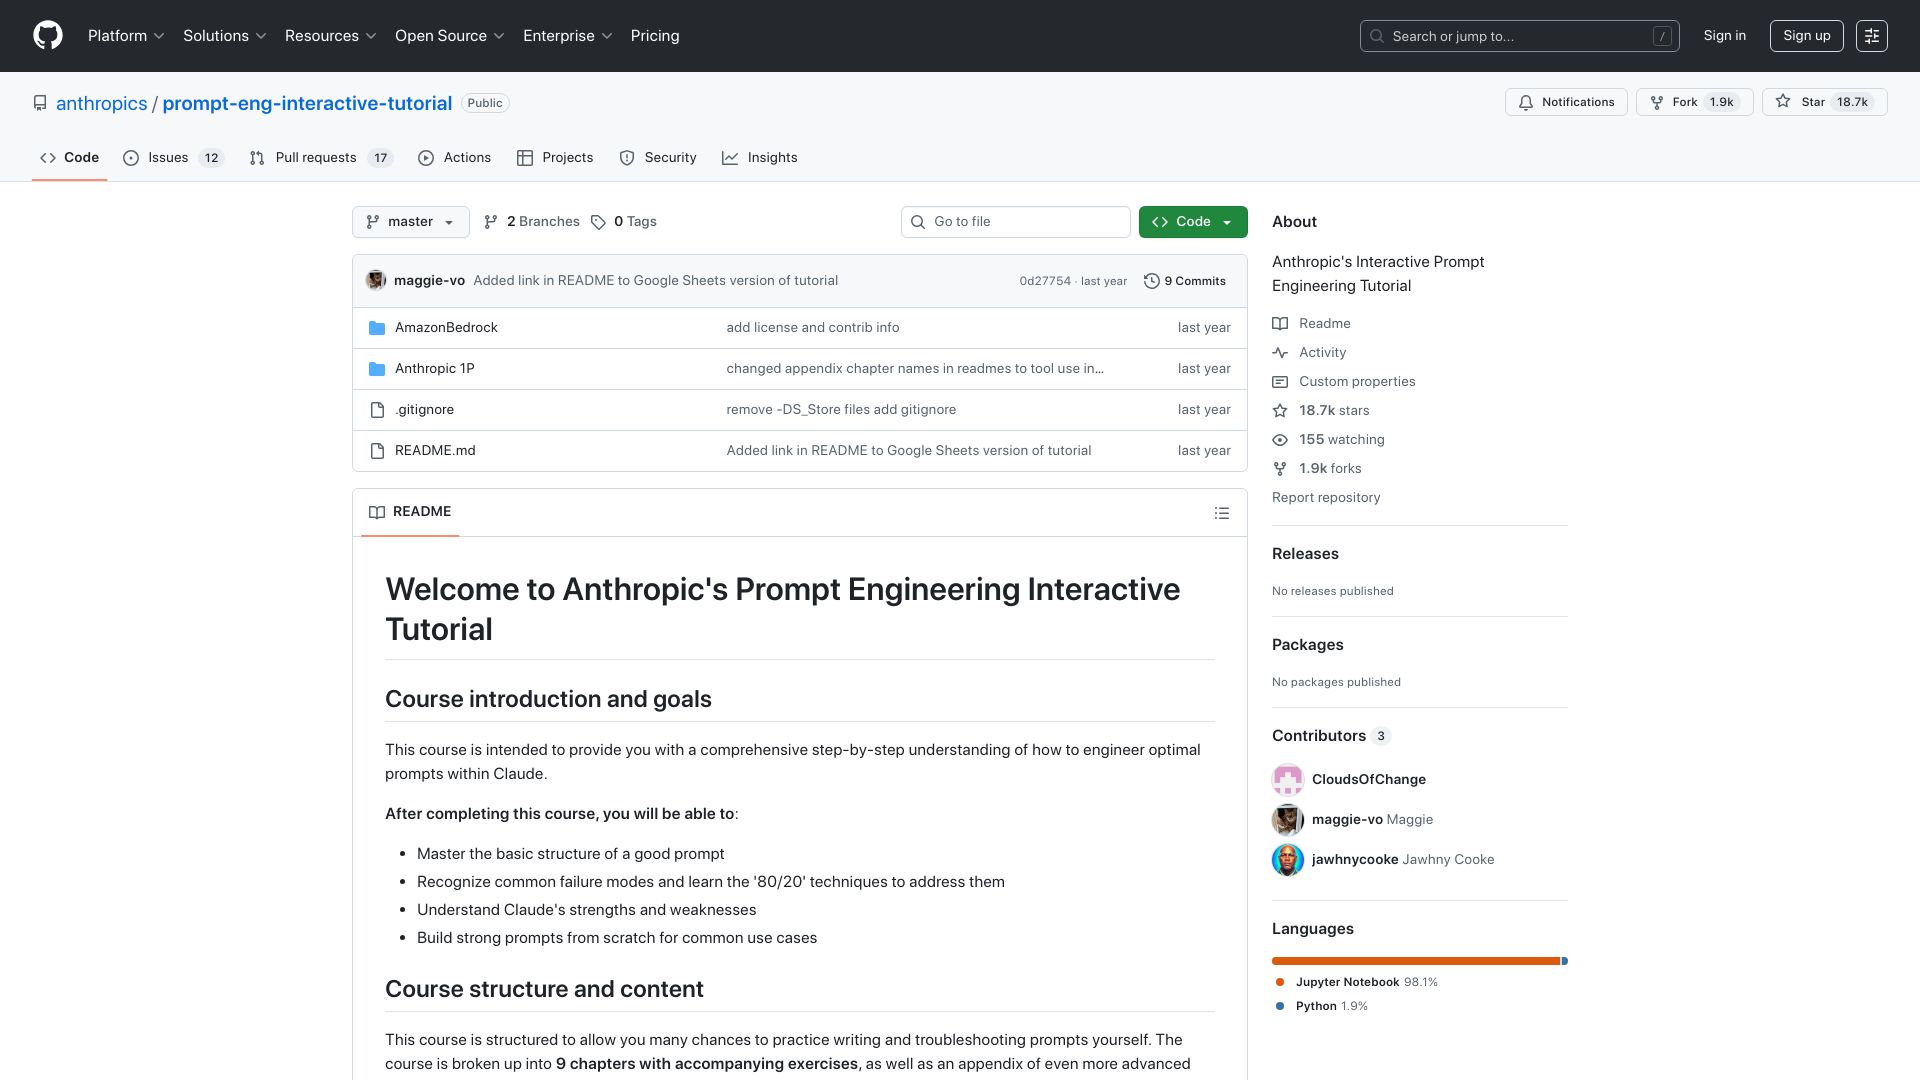Open the Insights tab
Screen dimensions: 1920x1080
click(760, 158)
